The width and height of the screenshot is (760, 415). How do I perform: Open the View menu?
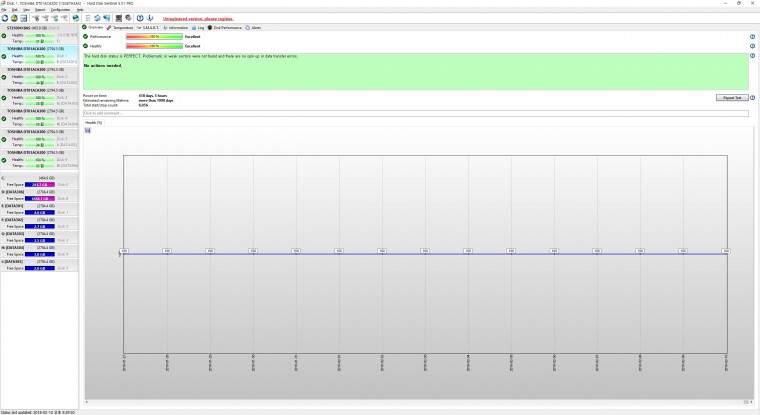[27, 10]
